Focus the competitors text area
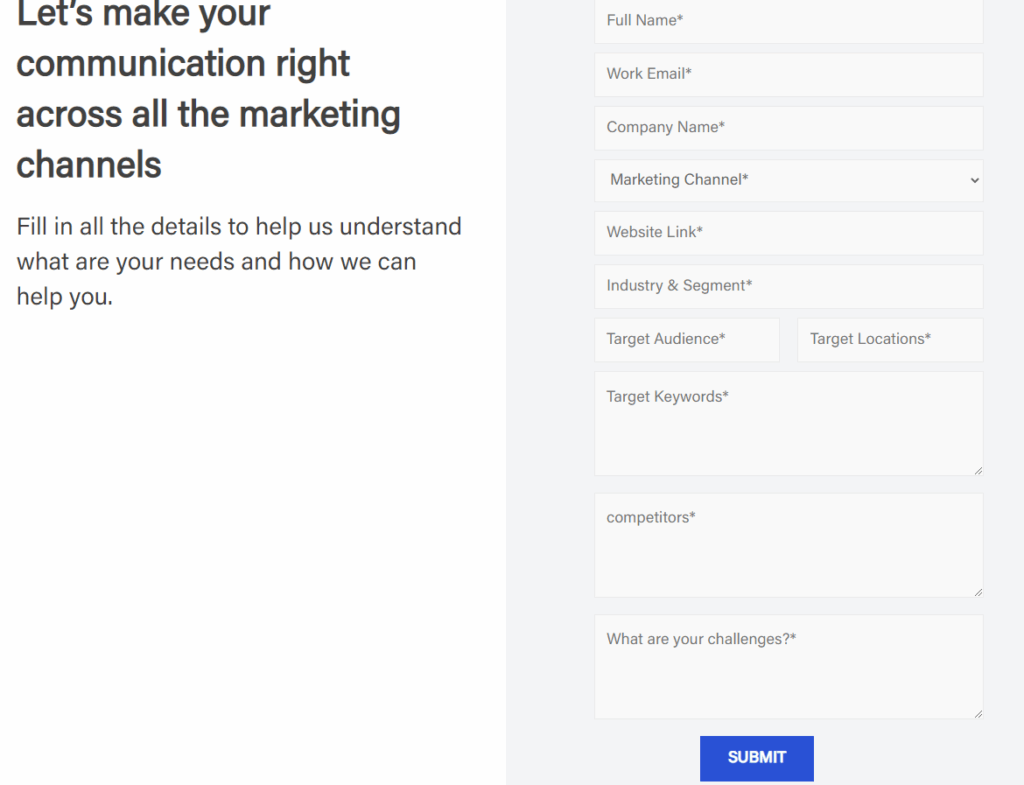This screenshot has height=785, width=1024. (x=788, y=545)
